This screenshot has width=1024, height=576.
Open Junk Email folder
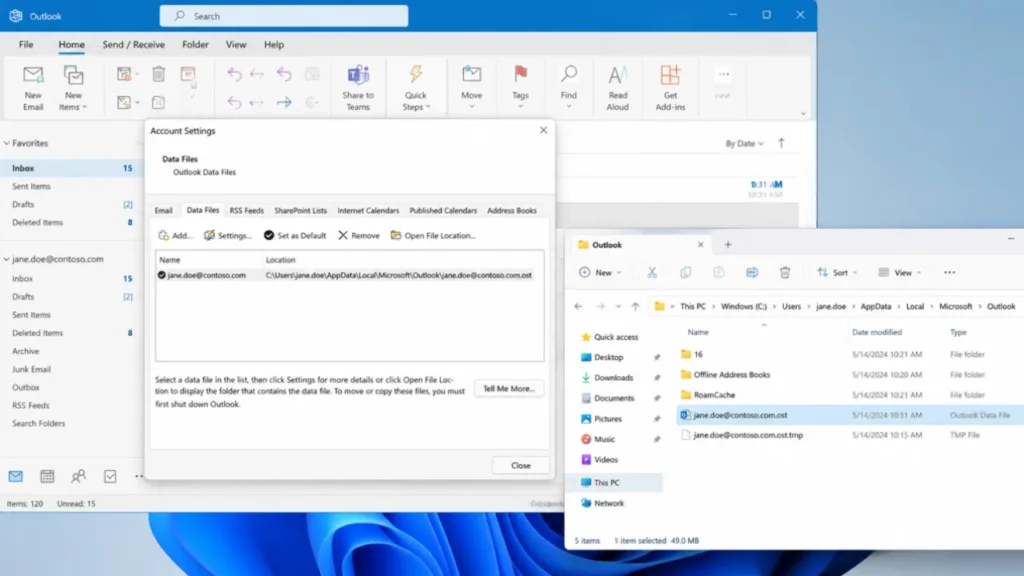31,369
